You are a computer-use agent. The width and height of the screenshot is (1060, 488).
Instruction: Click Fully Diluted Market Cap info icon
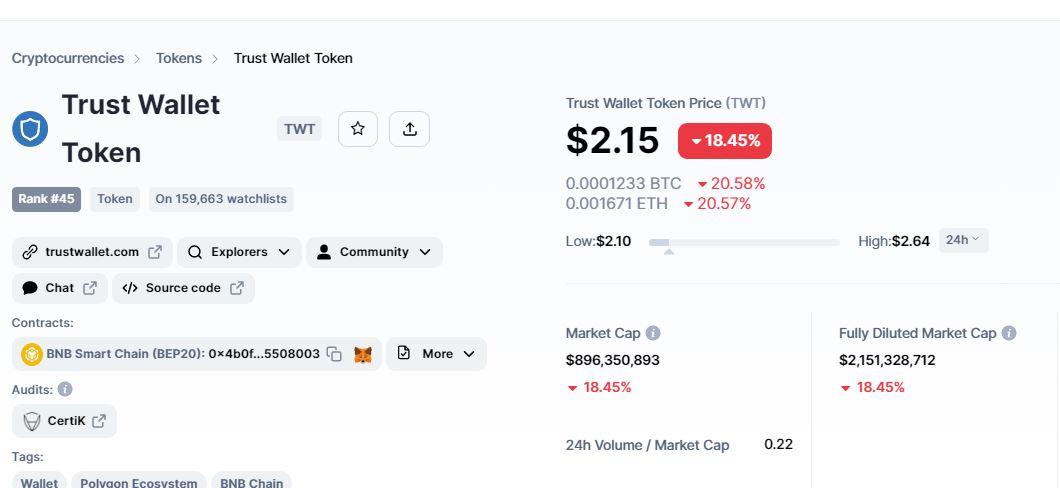pyautogui.click(x=1009, y=333)
